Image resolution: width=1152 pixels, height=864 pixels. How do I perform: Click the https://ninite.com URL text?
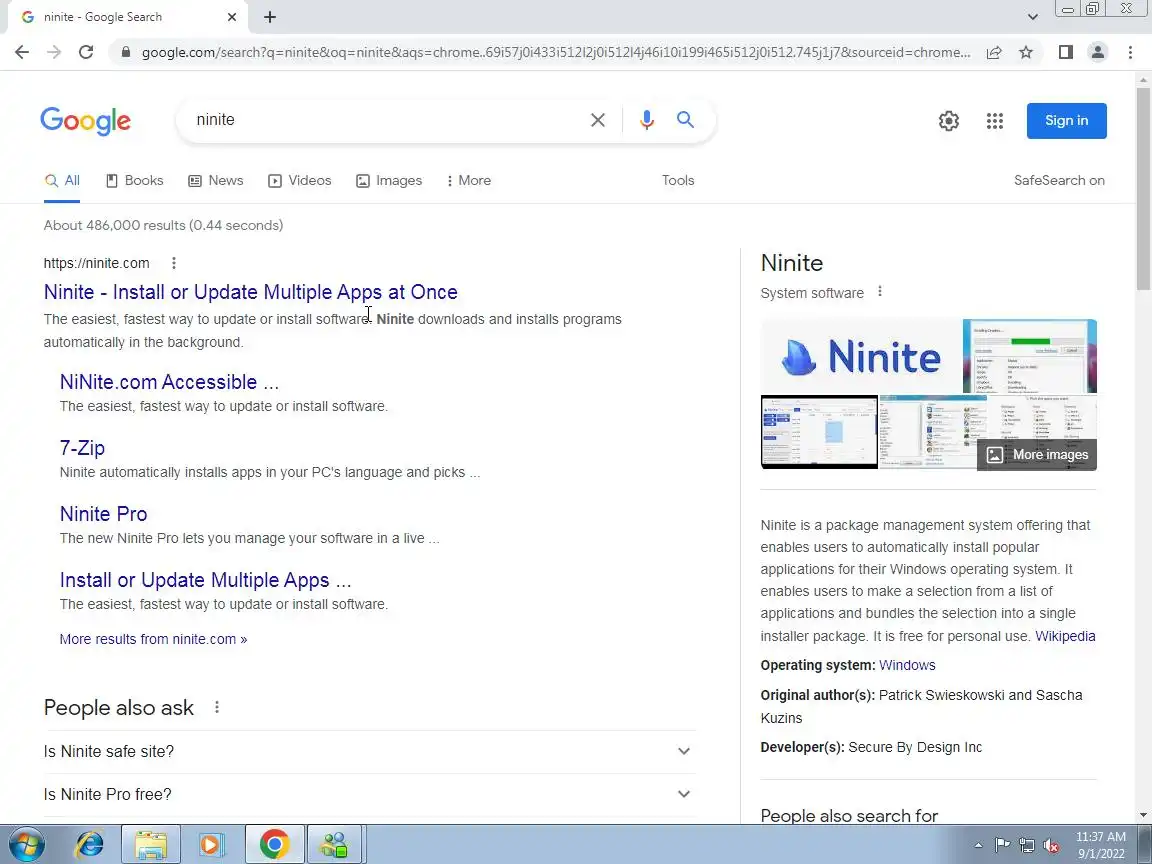pyautogui.click(x=96, y=263)
